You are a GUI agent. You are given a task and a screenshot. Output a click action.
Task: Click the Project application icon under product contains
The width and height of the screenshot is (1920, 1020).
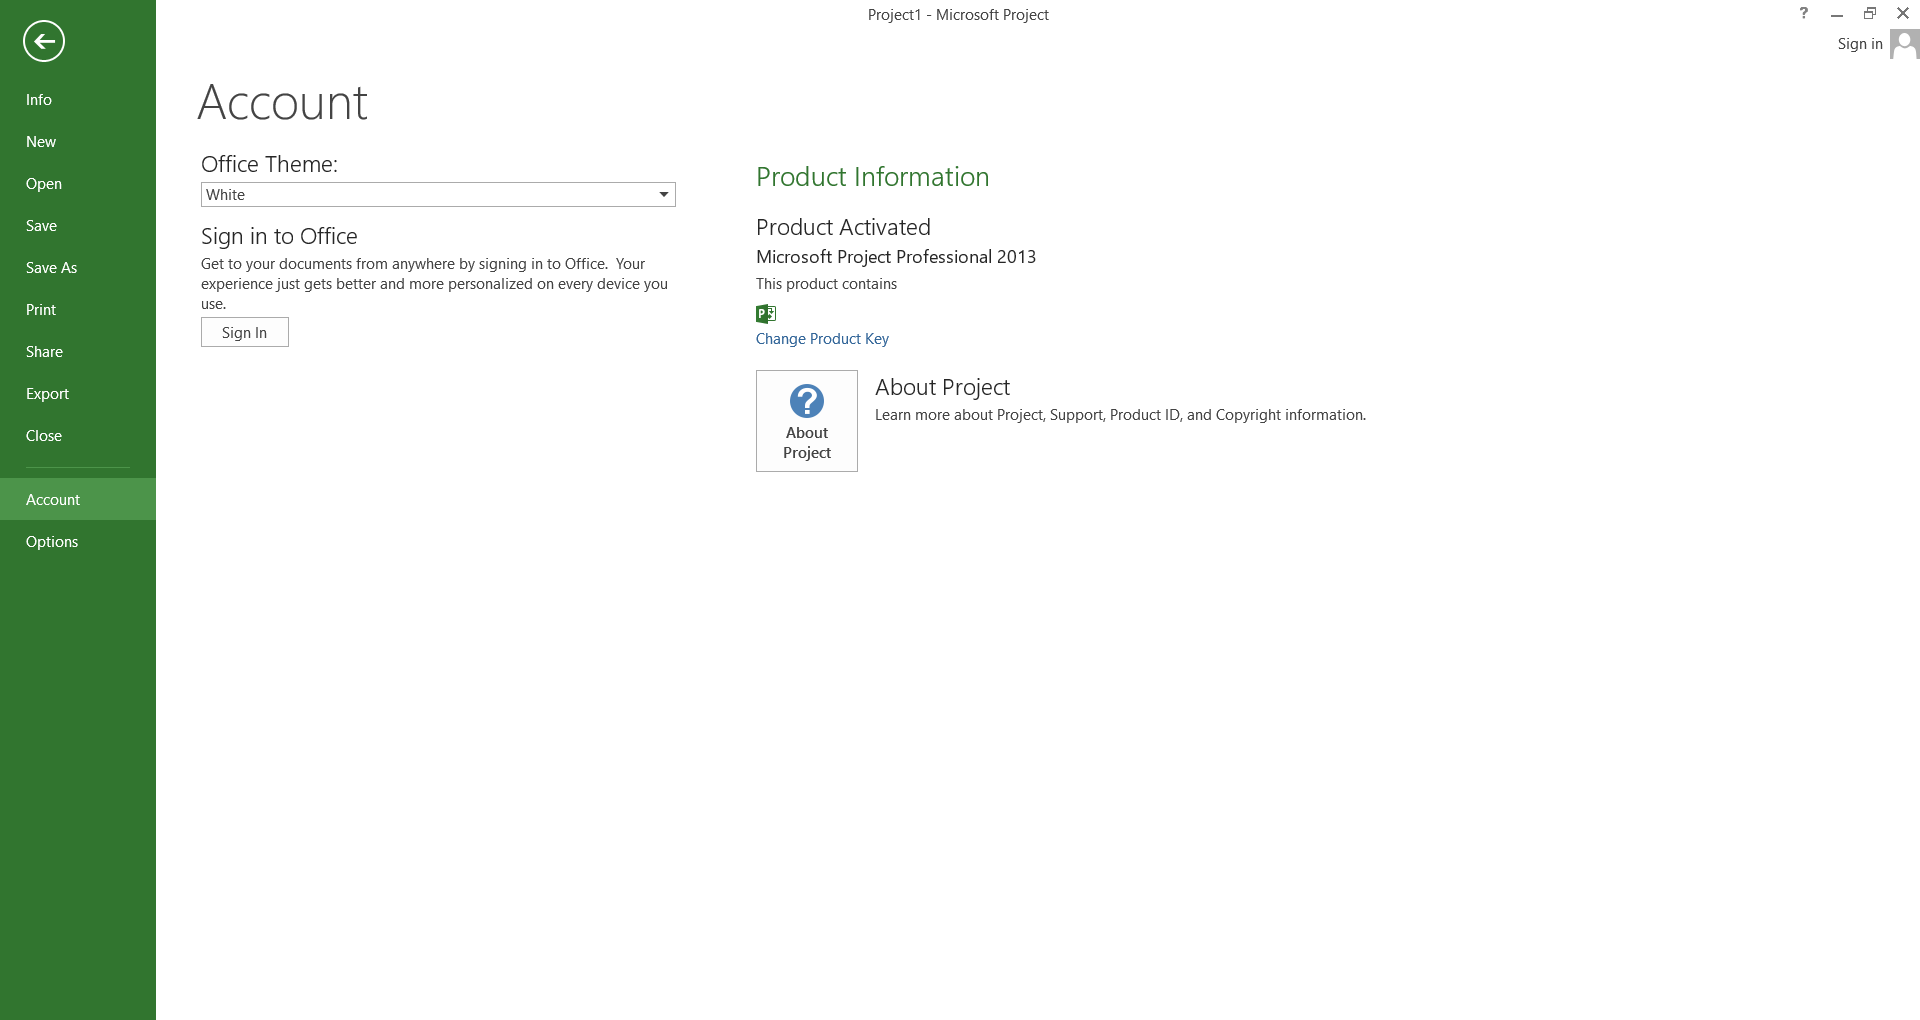point(766,314)
